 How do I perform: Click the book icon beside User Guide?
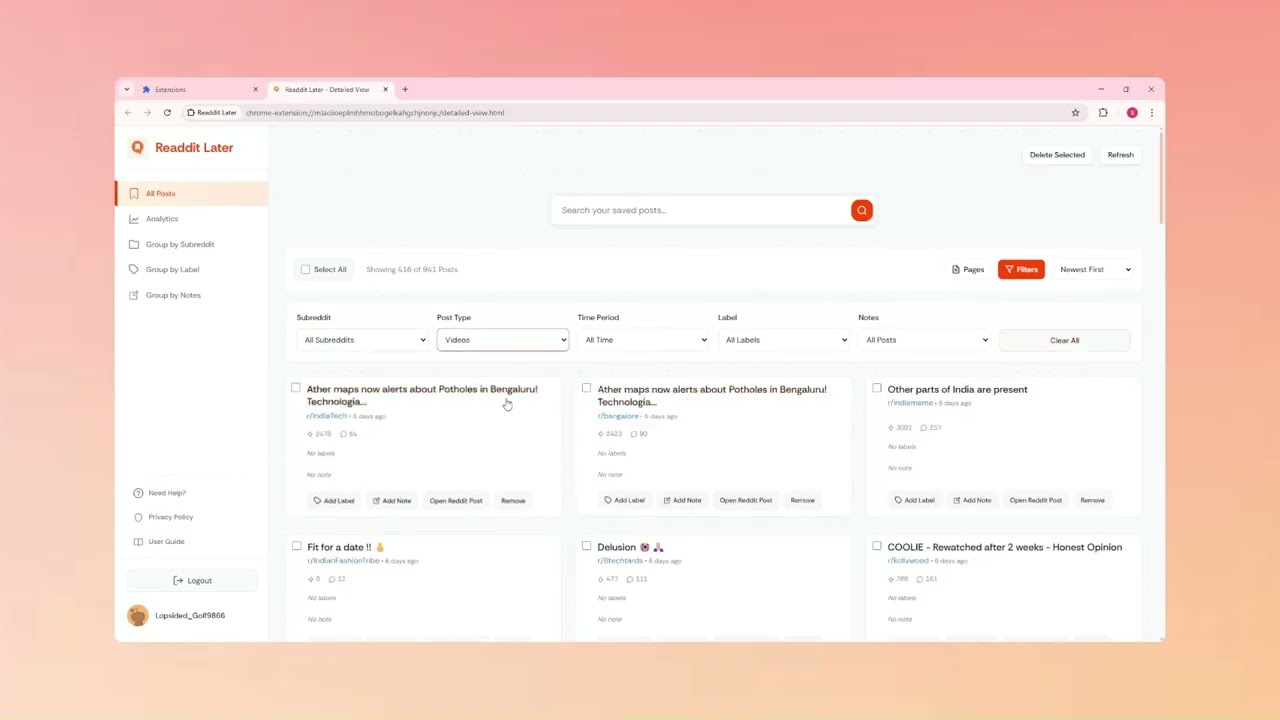[x=138, y=542]
